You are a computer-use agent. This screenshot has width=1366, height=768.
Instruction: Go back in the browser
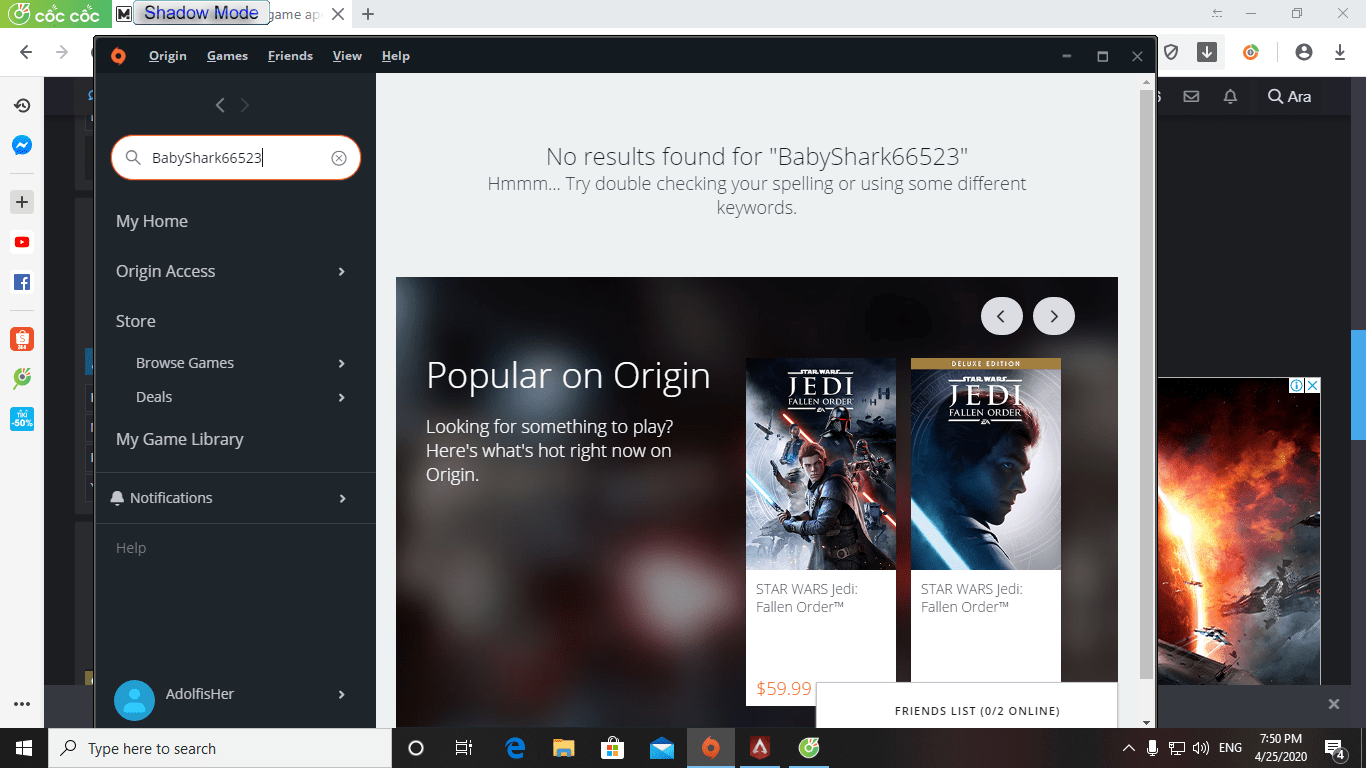[x=26, y=52]
